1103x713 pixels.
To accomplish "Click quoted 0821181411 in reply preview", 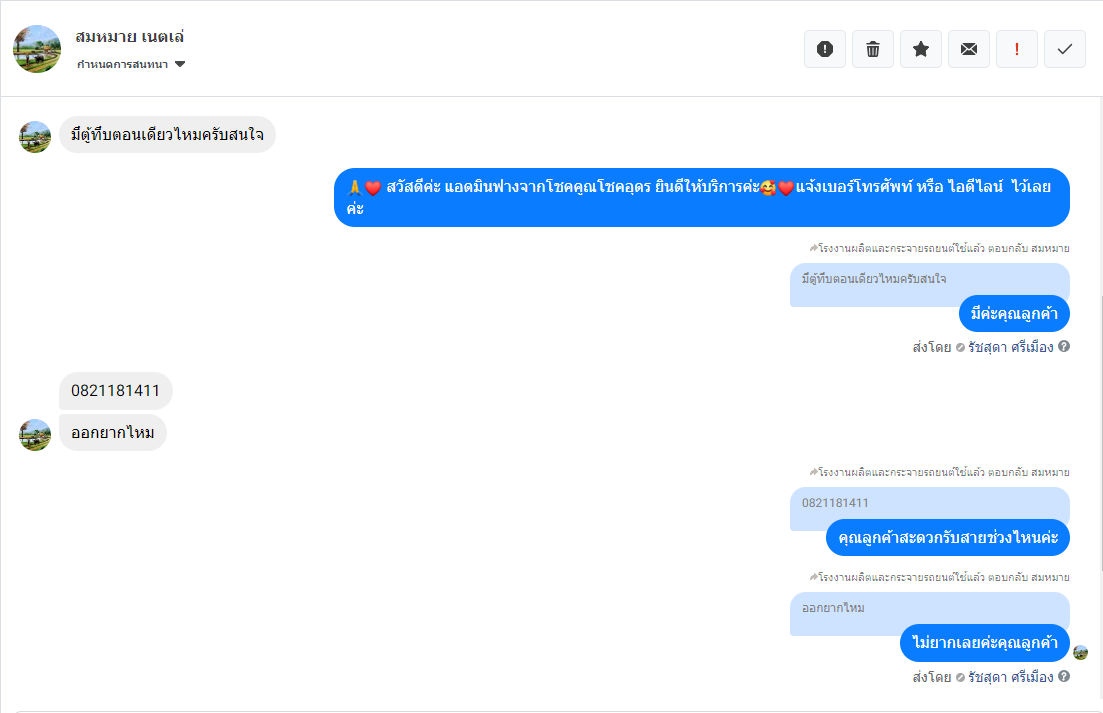I will point(835,503).
